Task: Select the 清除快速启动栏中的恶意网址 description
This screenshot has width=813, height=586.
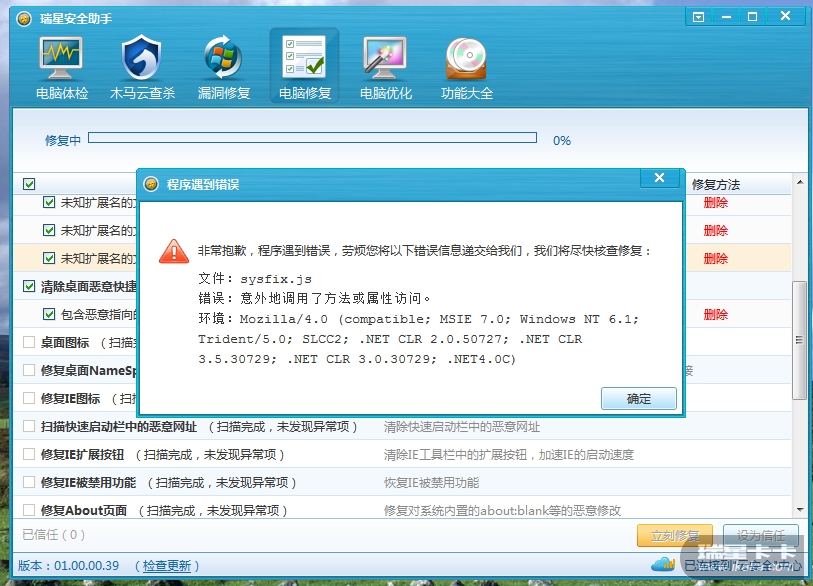Action: tap(461, 427)
